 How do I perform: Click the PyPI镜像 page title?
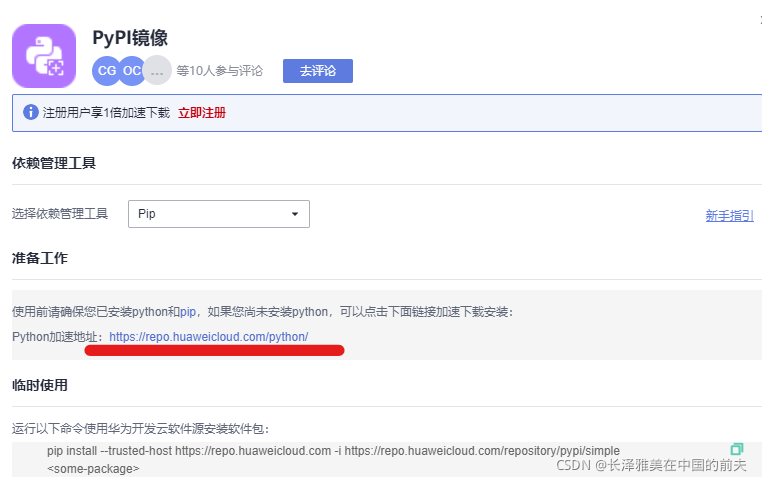130,38
